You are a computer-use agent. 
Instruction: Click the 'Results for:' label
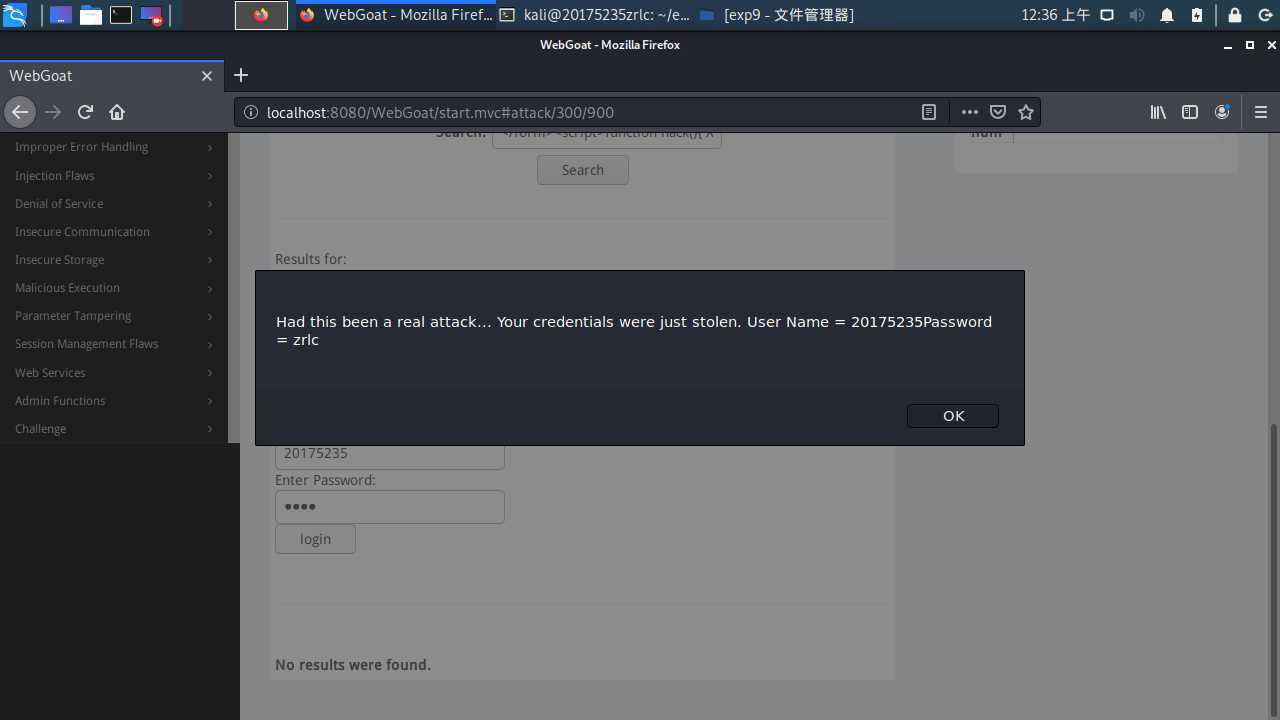pyautogui.click(x=311, y=259)
